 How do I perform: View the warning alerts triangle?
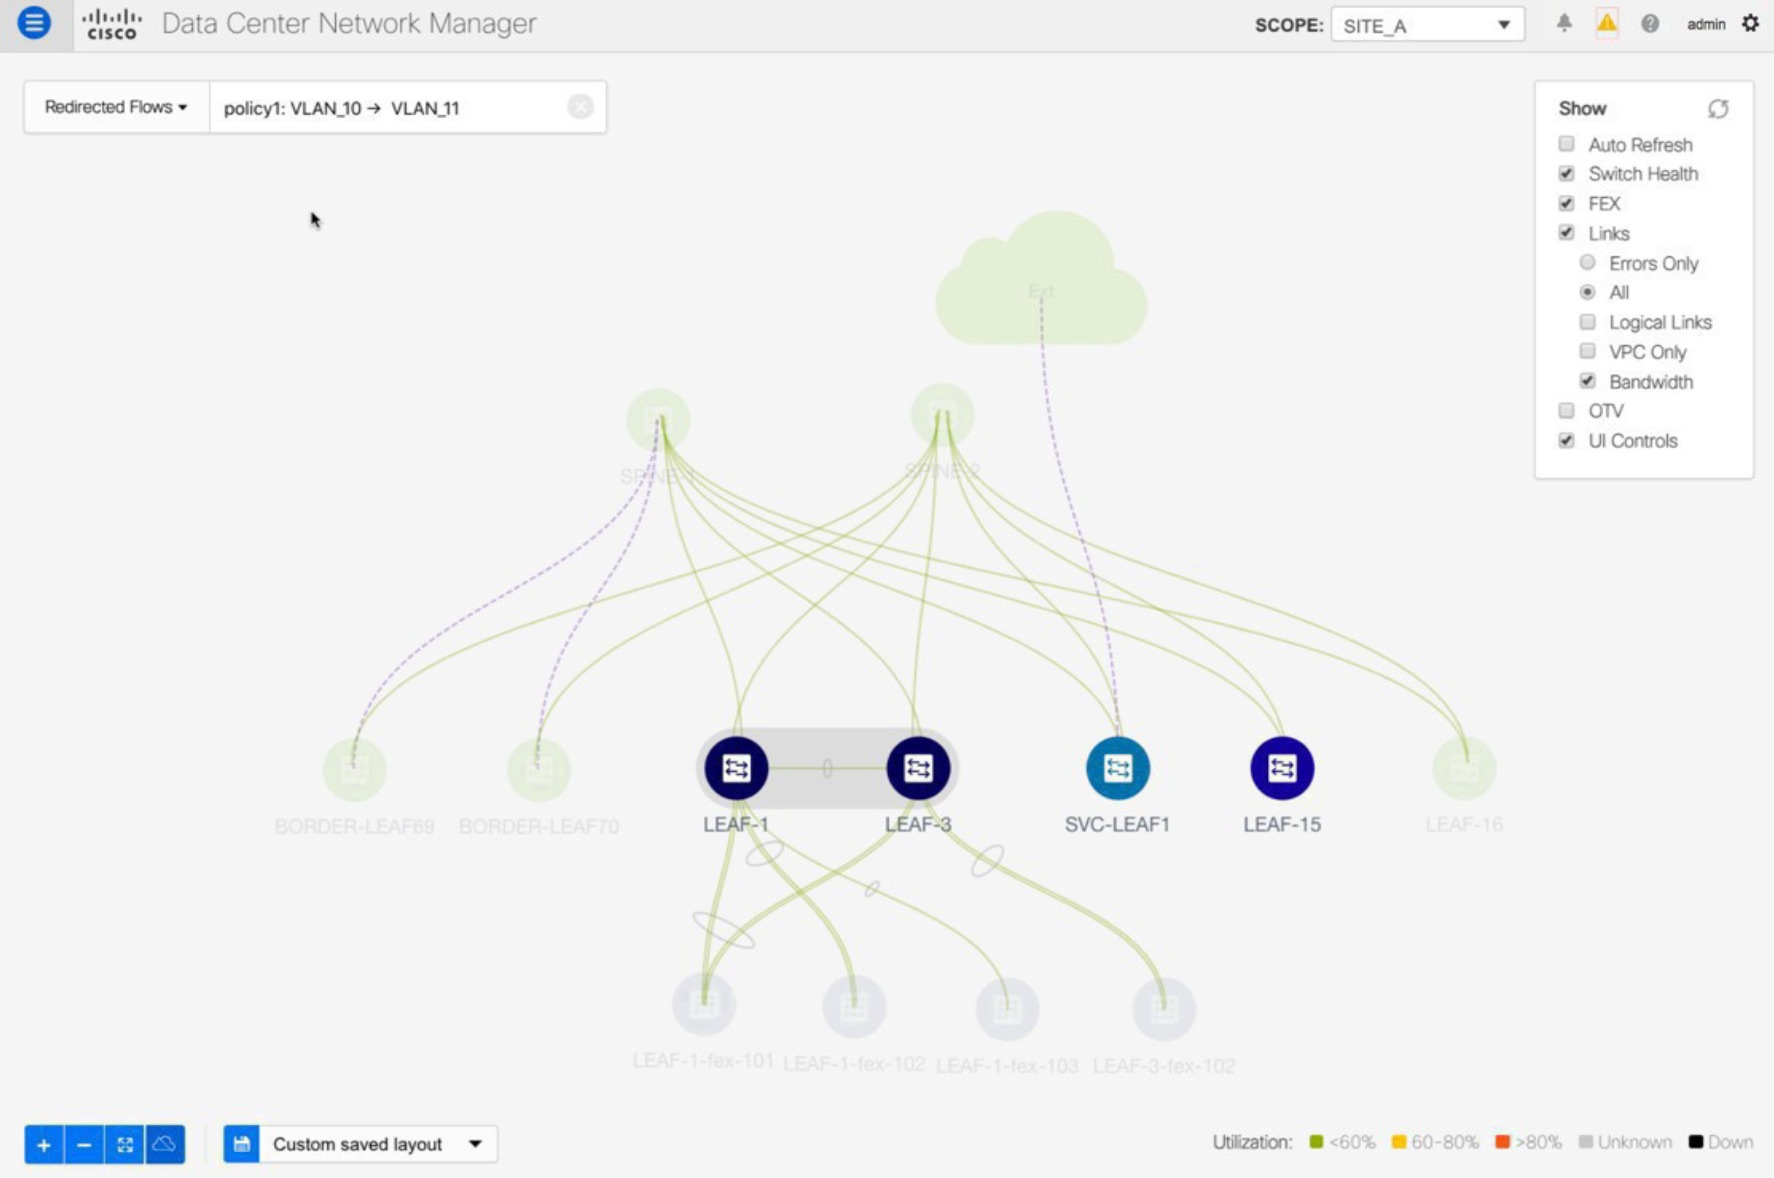[1607, 22]
